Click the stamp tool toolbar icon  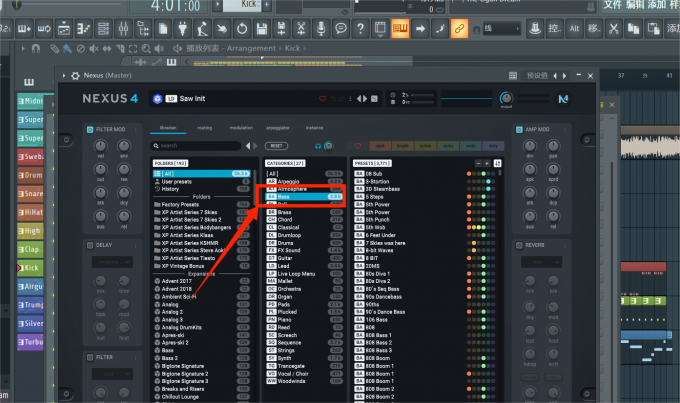(535, 29)
